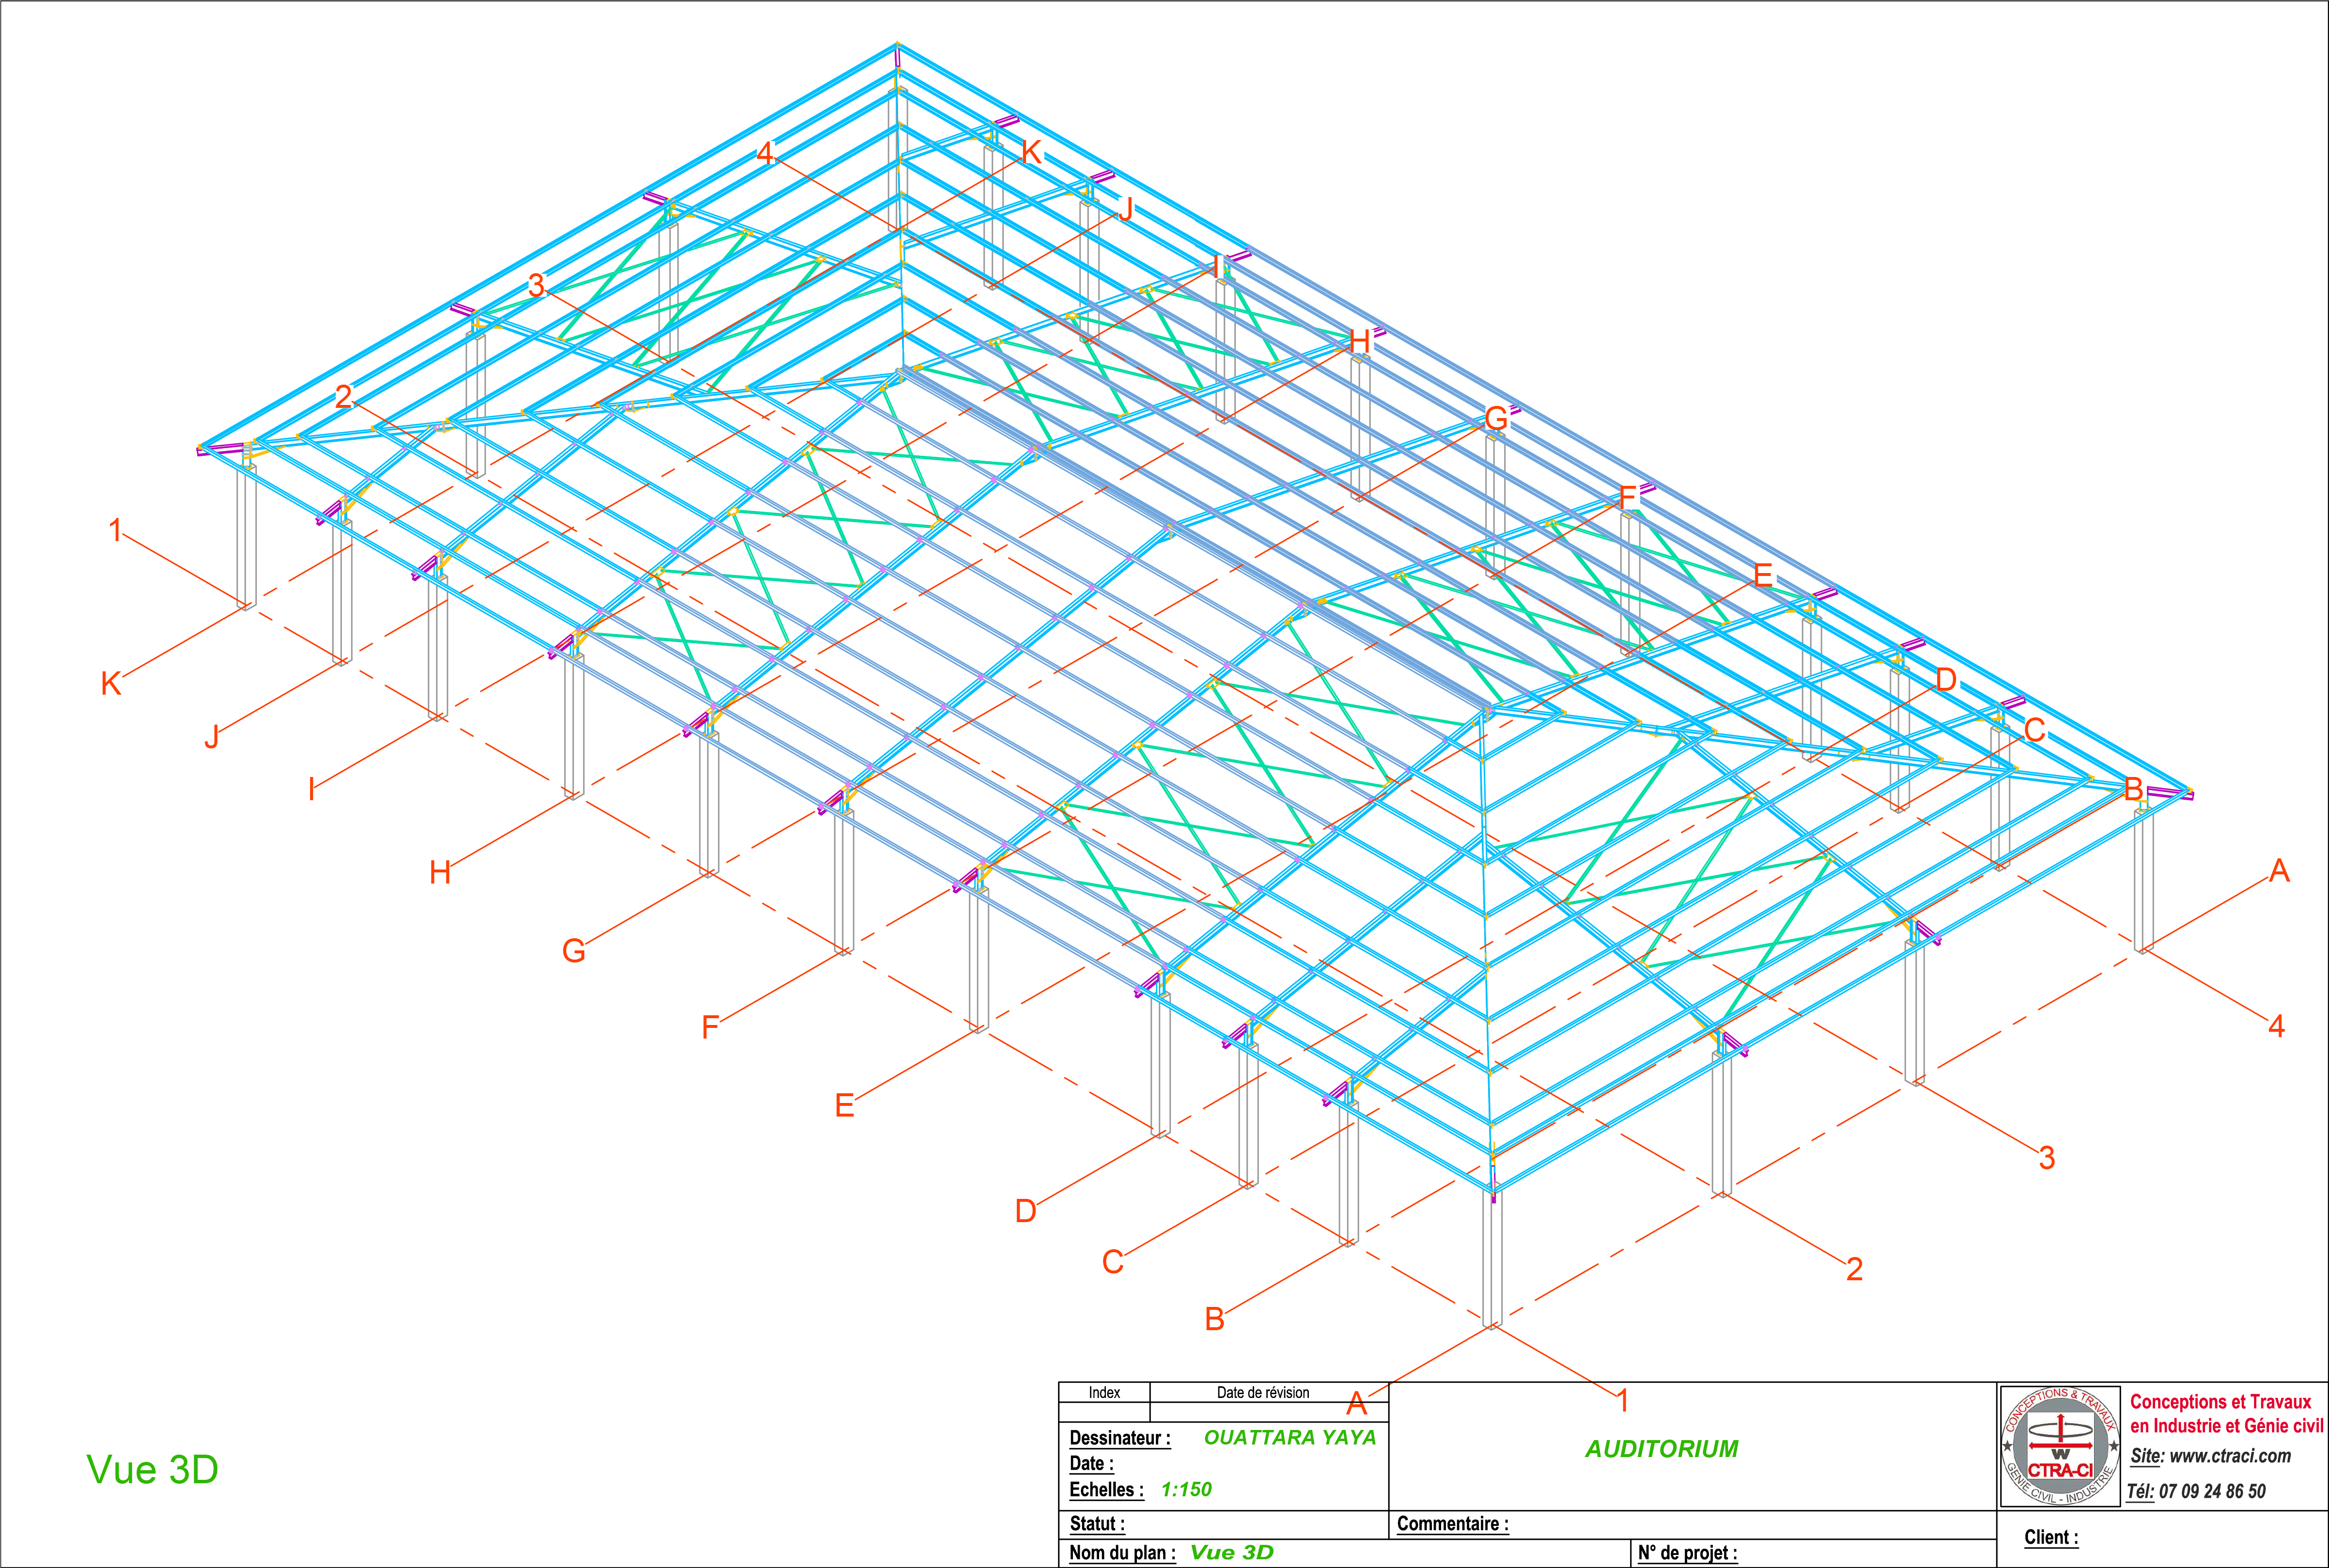Click the Date de révision header
2329x1568 pixels.
click(1262, 1392)
